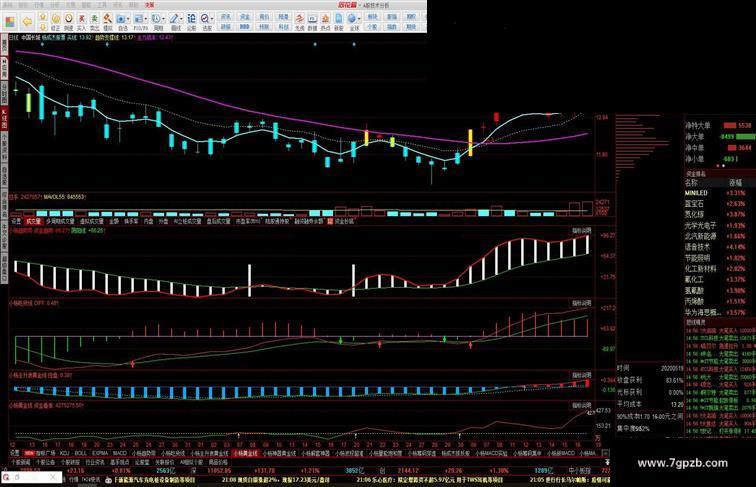The width and height of the screenshot is (756, 487).
Task: Click the 数据 data icon
Action: point(312,21)
